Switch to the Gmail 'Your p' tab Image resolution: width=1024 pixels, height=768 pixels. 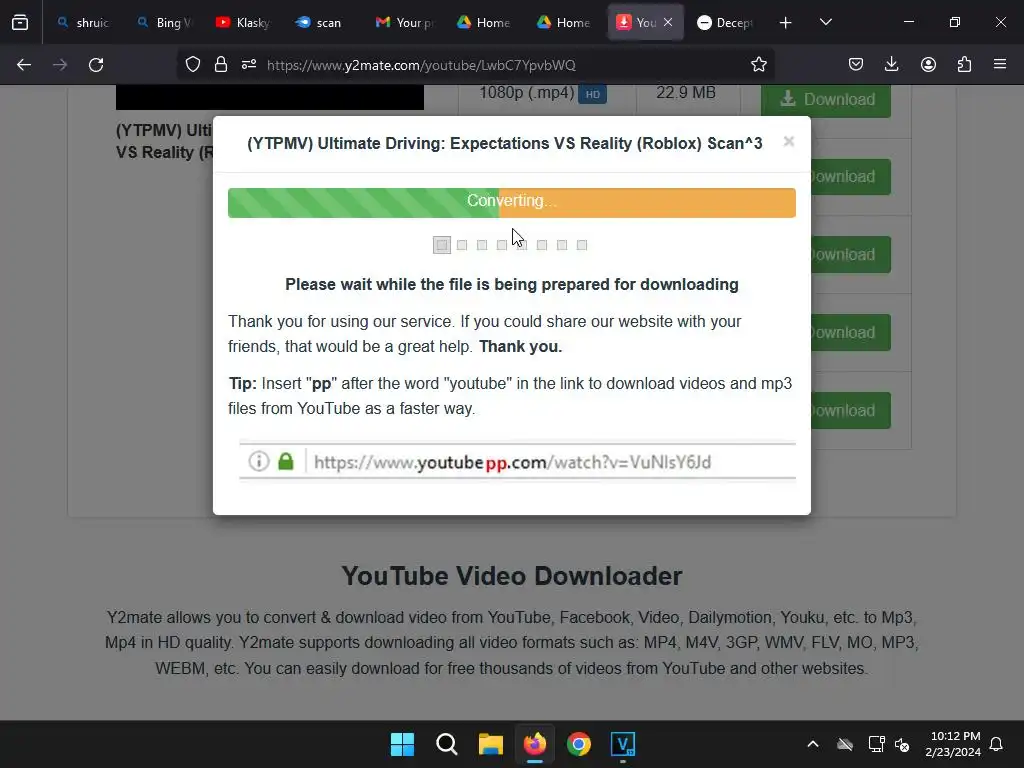tap(405, 22)
